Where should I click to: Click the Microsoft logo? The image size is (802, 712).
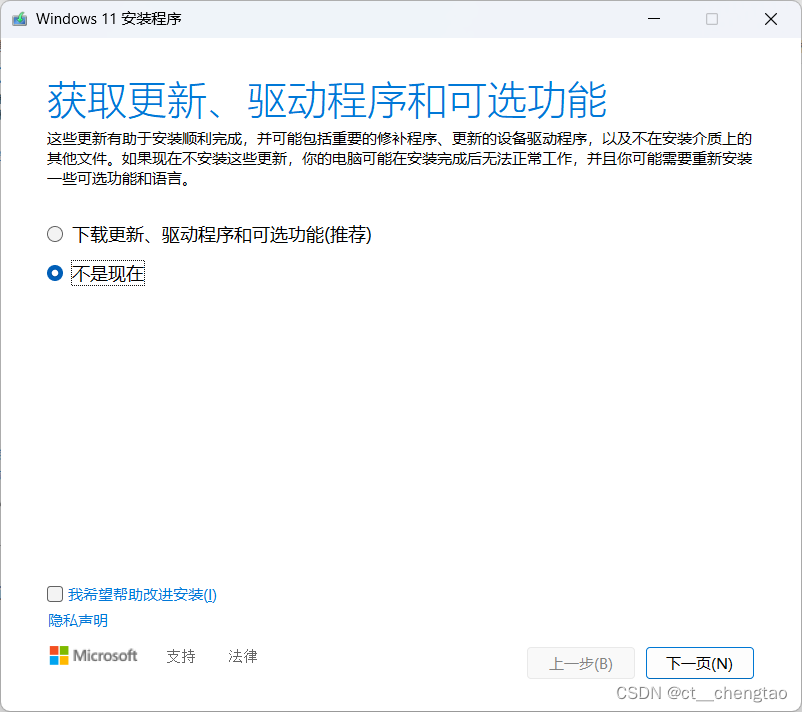[x=94, y=655]
